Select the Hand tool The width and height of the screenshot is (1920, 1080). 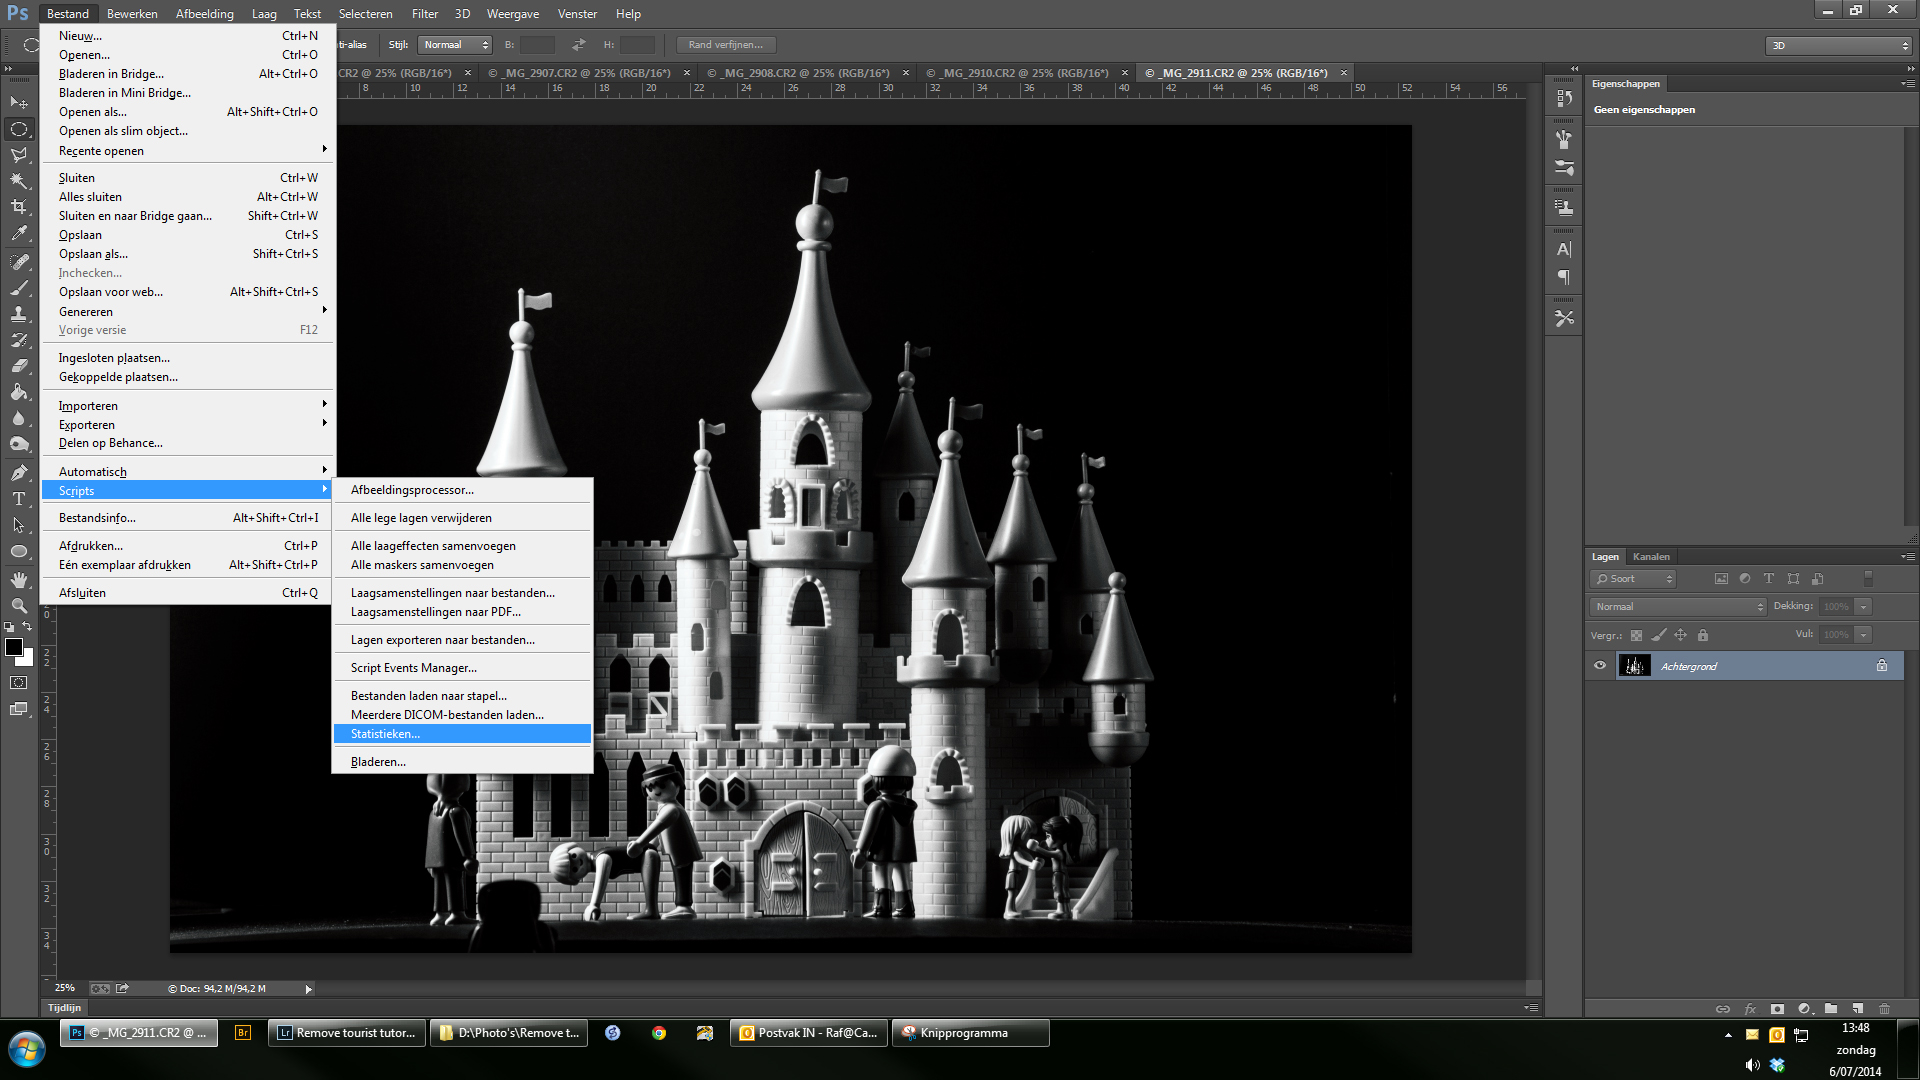(x=19, y=580)
